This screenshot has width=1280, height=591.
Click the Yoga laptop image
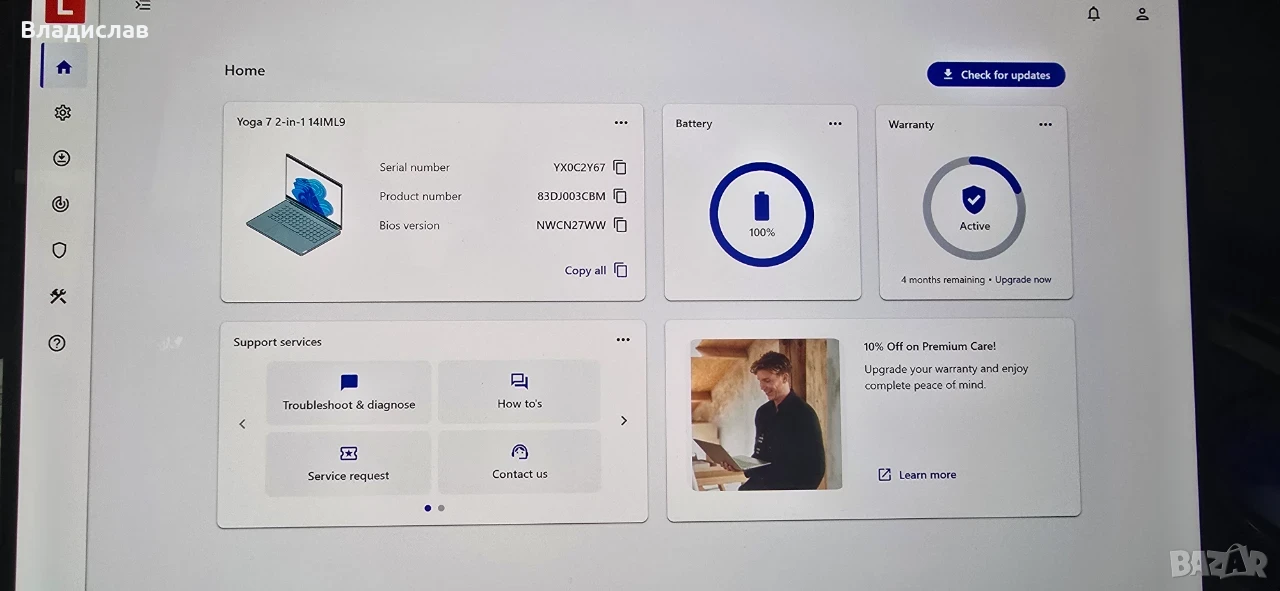(295, 204)
